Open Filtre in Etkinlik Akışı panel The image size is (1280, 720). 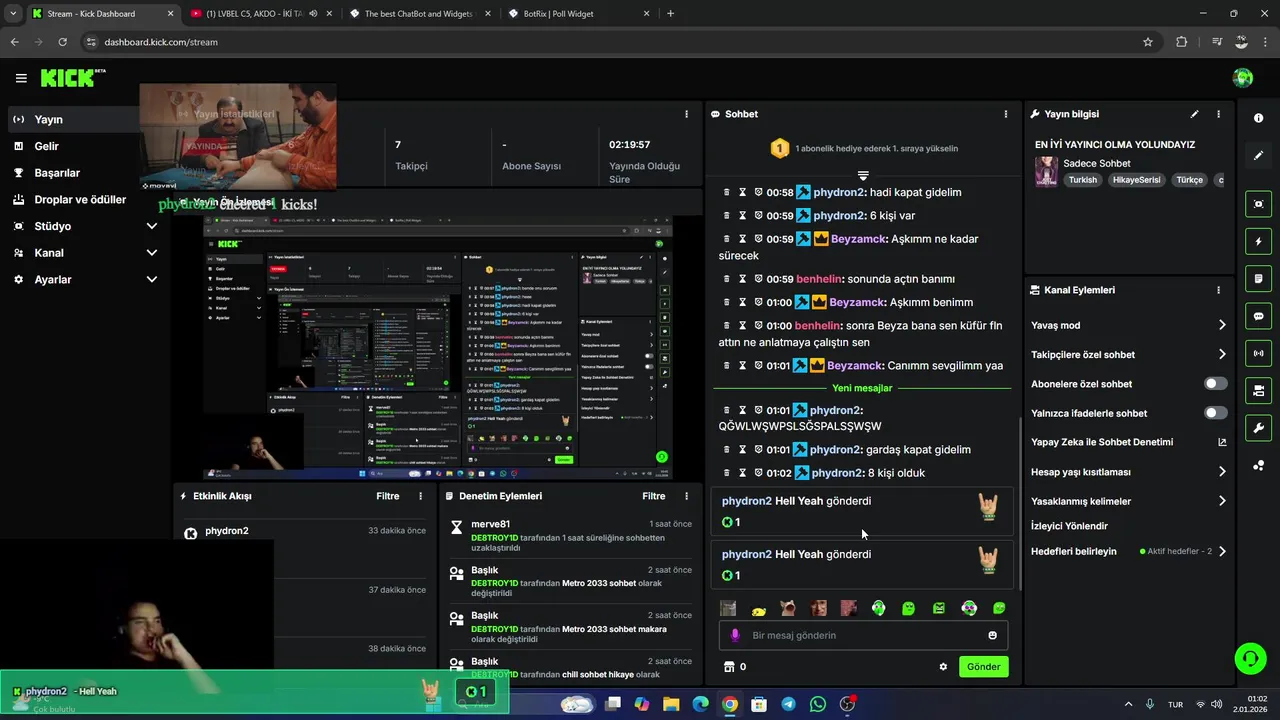click(388, 496)
